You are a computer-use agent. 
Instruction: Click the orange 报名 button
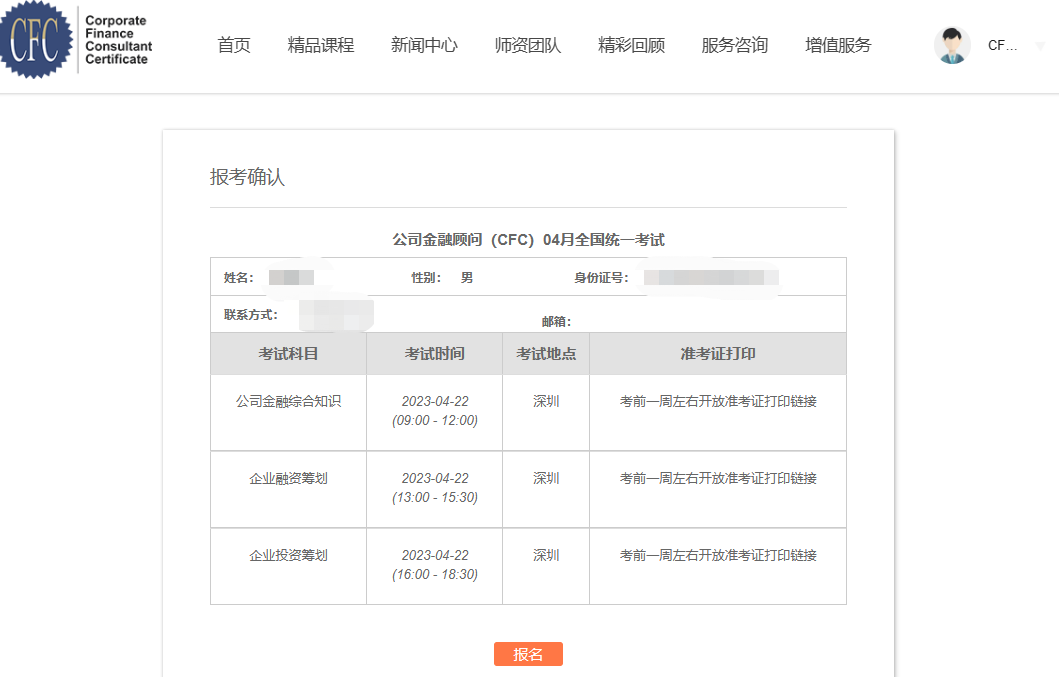(528, 654)
